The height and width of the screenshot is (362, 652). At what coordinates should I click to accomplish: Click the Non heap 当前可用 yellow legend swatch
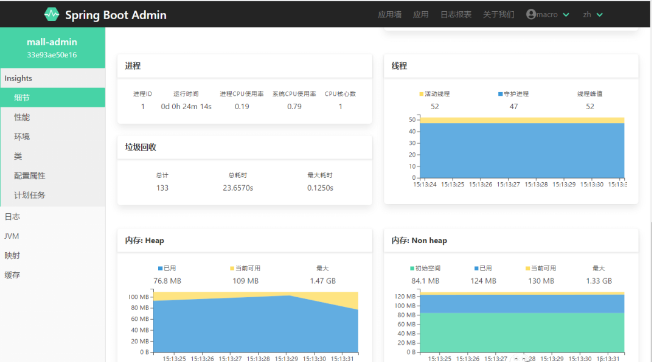(528, 268)
